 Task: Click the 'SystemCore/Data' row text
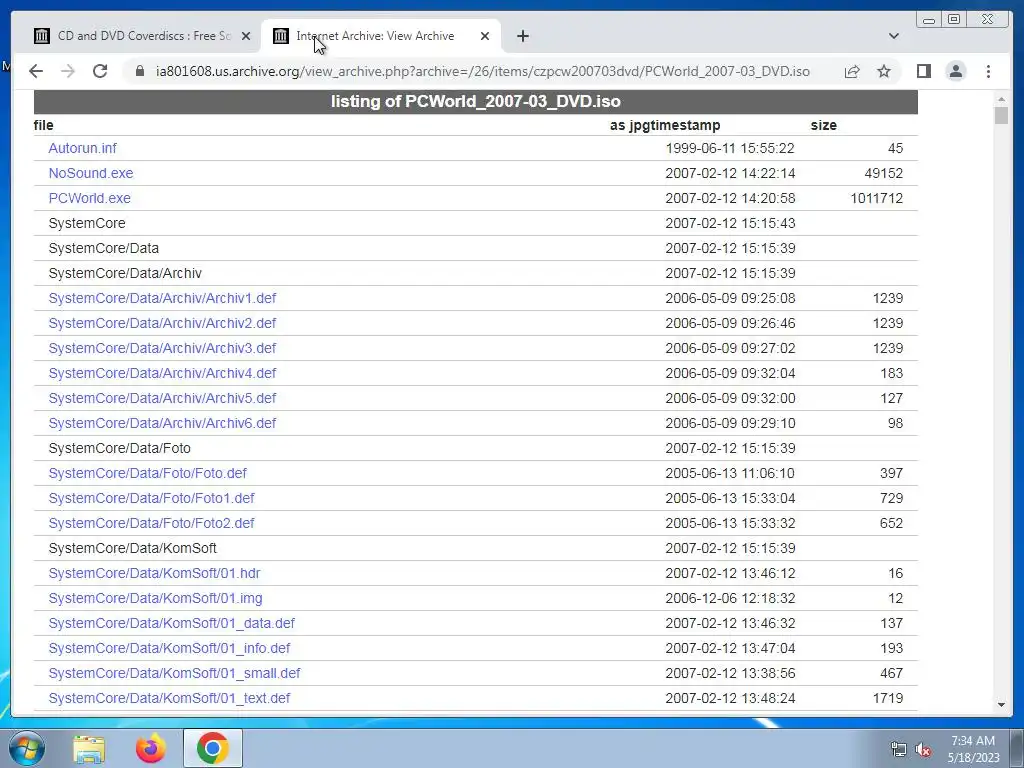coord(103,248)
